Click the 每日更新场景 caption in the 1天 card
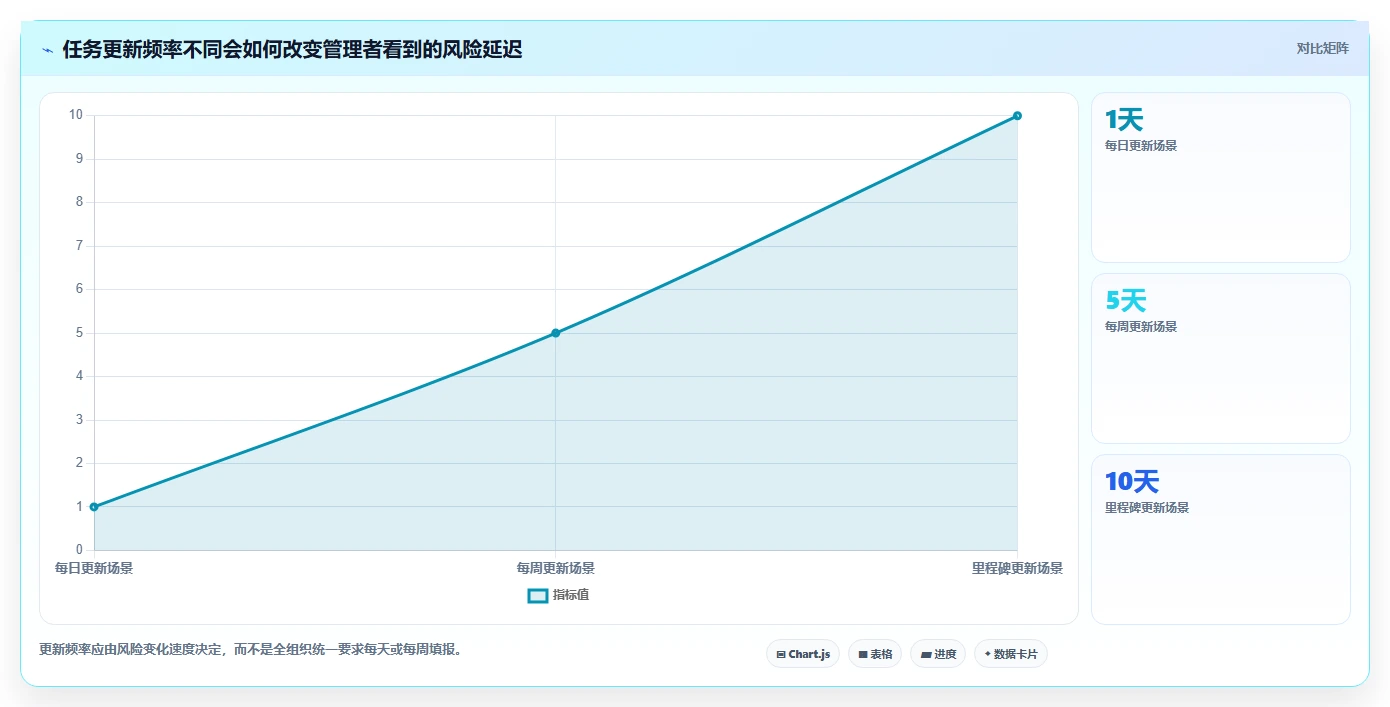The image size is (1390, 707). pos(1141,145)
